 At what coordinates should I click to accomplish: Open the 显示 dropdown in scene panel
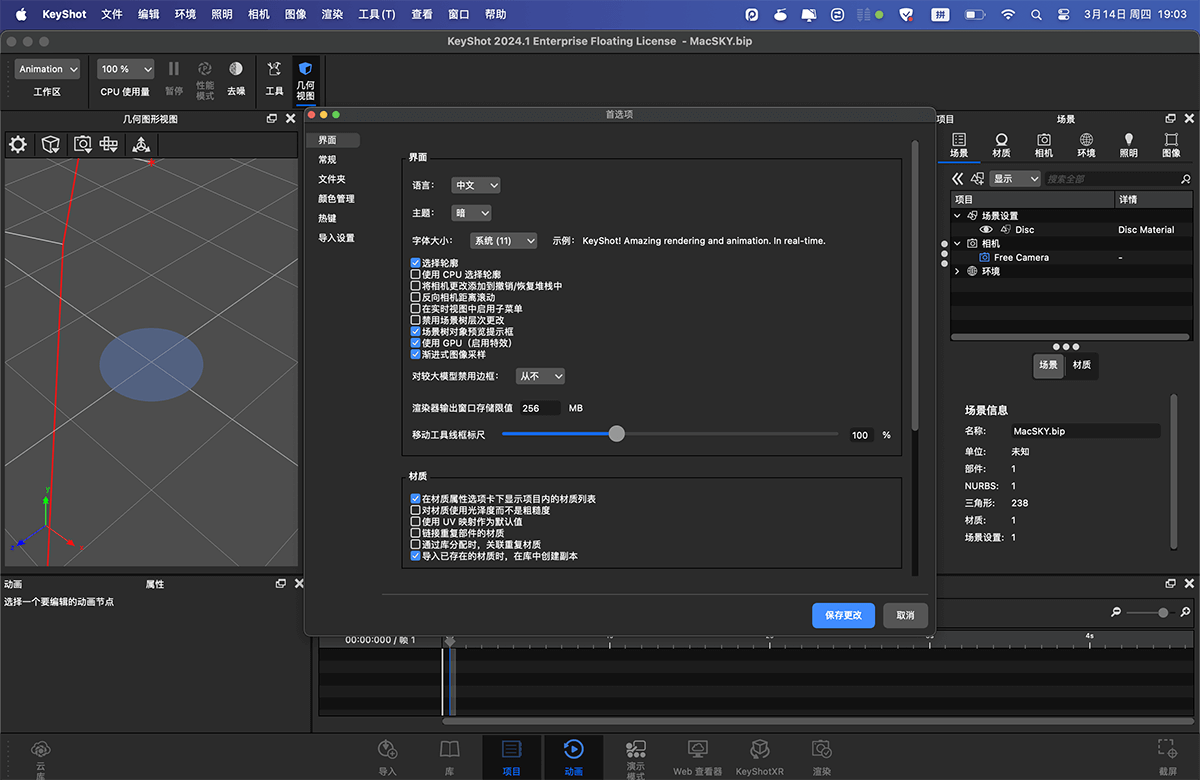(x=1015, y=179)
